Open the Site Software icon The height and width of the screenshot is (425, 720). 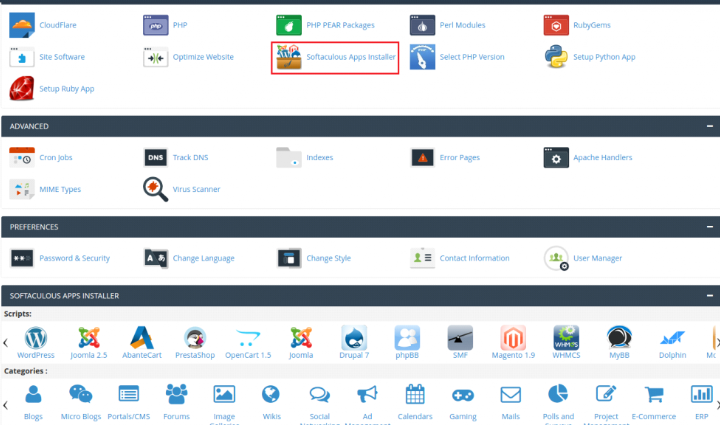pos(22,57)
